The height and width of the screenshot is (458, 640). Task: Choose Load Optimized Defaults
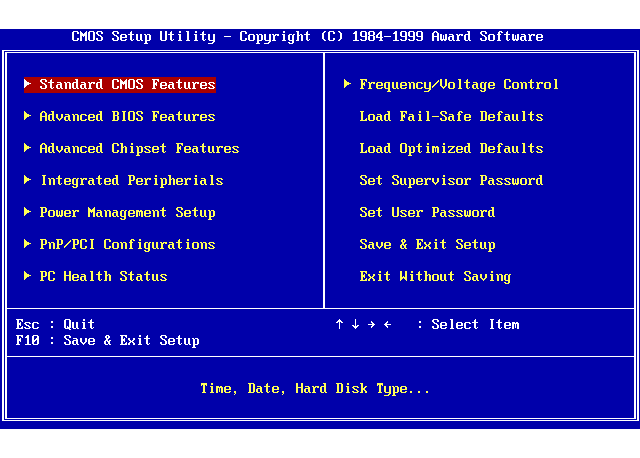coord(451,149)
